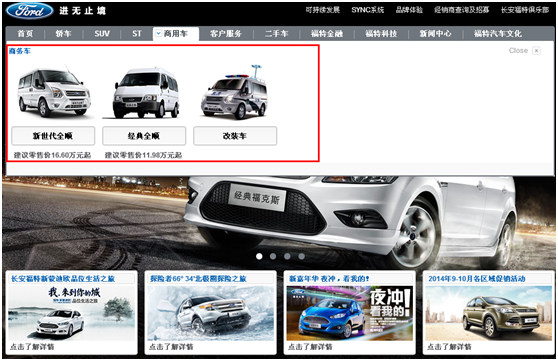Click the 新世代全顺 button

pos(53,136)
